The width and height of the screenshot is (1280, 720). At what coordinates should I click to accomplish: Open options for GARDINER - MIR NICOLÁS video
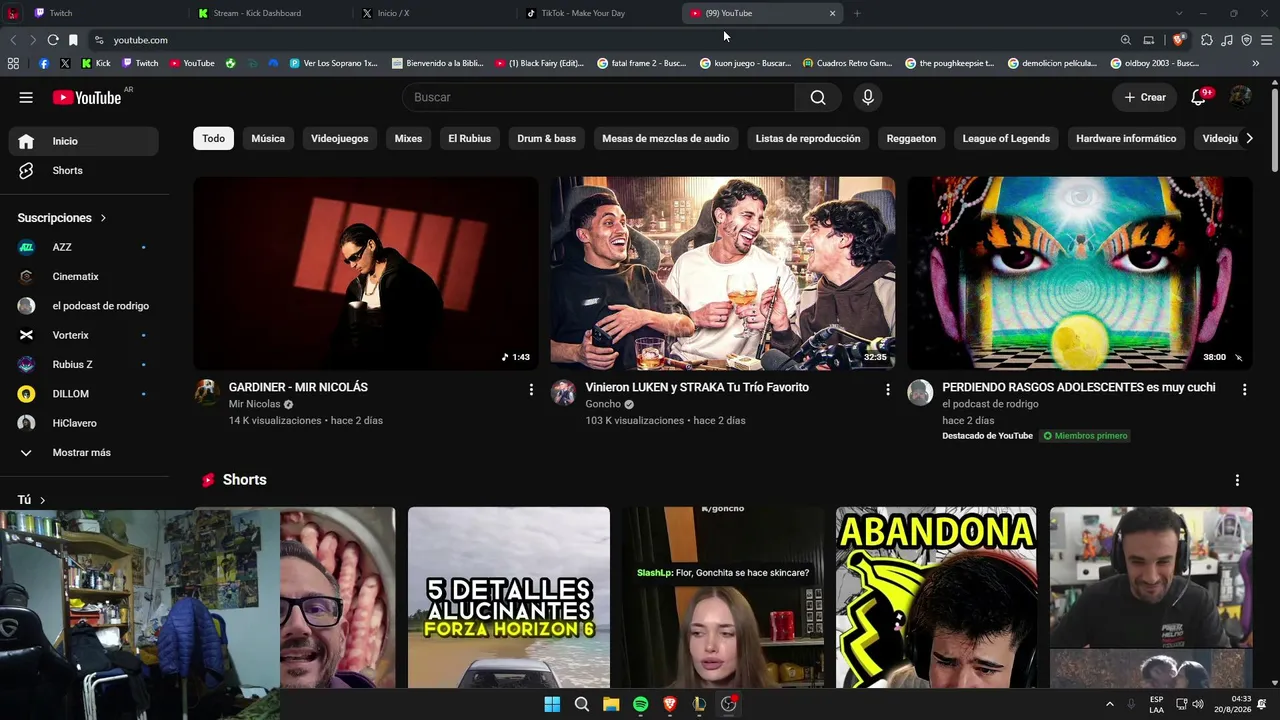point(531,390)
